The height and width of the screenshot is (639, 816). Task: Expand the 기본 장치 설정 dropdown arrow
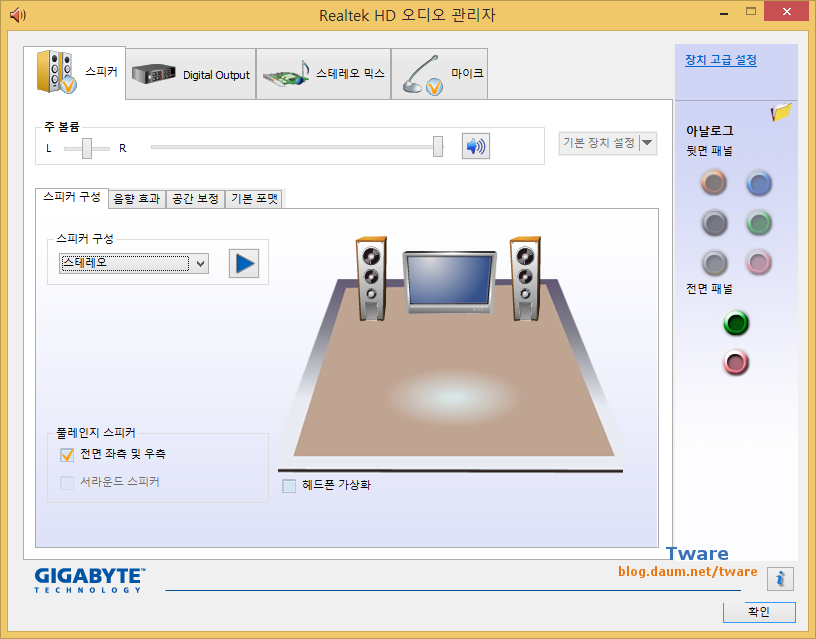click(x=647, y=143)
